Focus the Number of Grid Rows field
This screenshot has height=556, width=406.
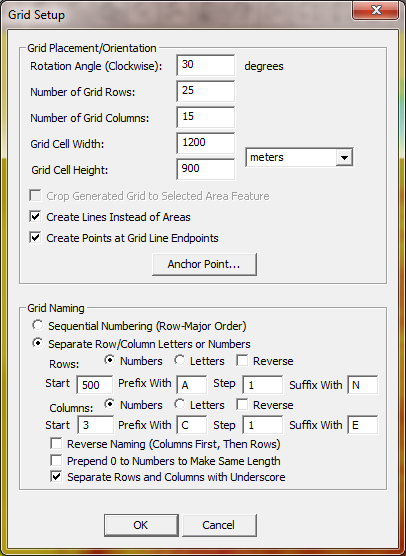click(x=206, y=91)
